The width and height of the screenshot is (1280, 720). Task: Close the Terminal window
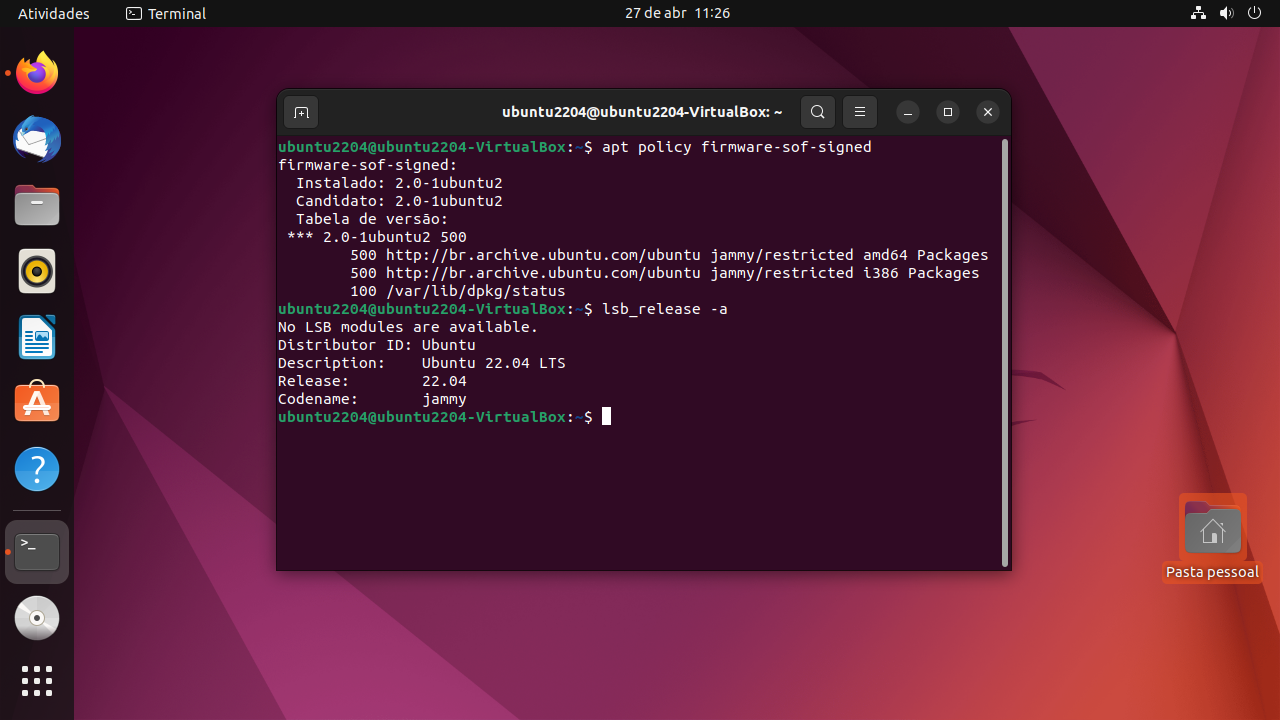[988, 112]
